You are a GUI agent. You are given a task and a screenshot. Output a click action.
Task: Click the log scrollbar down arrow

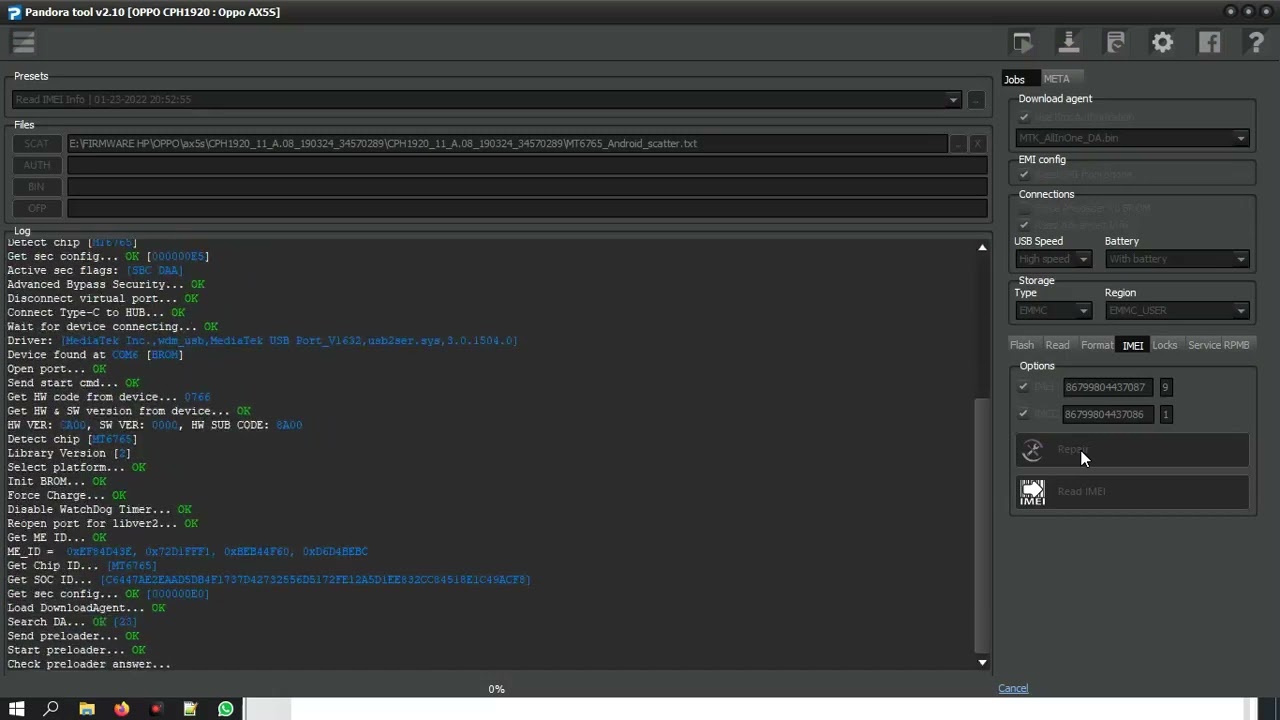click(x=982, y=662)
